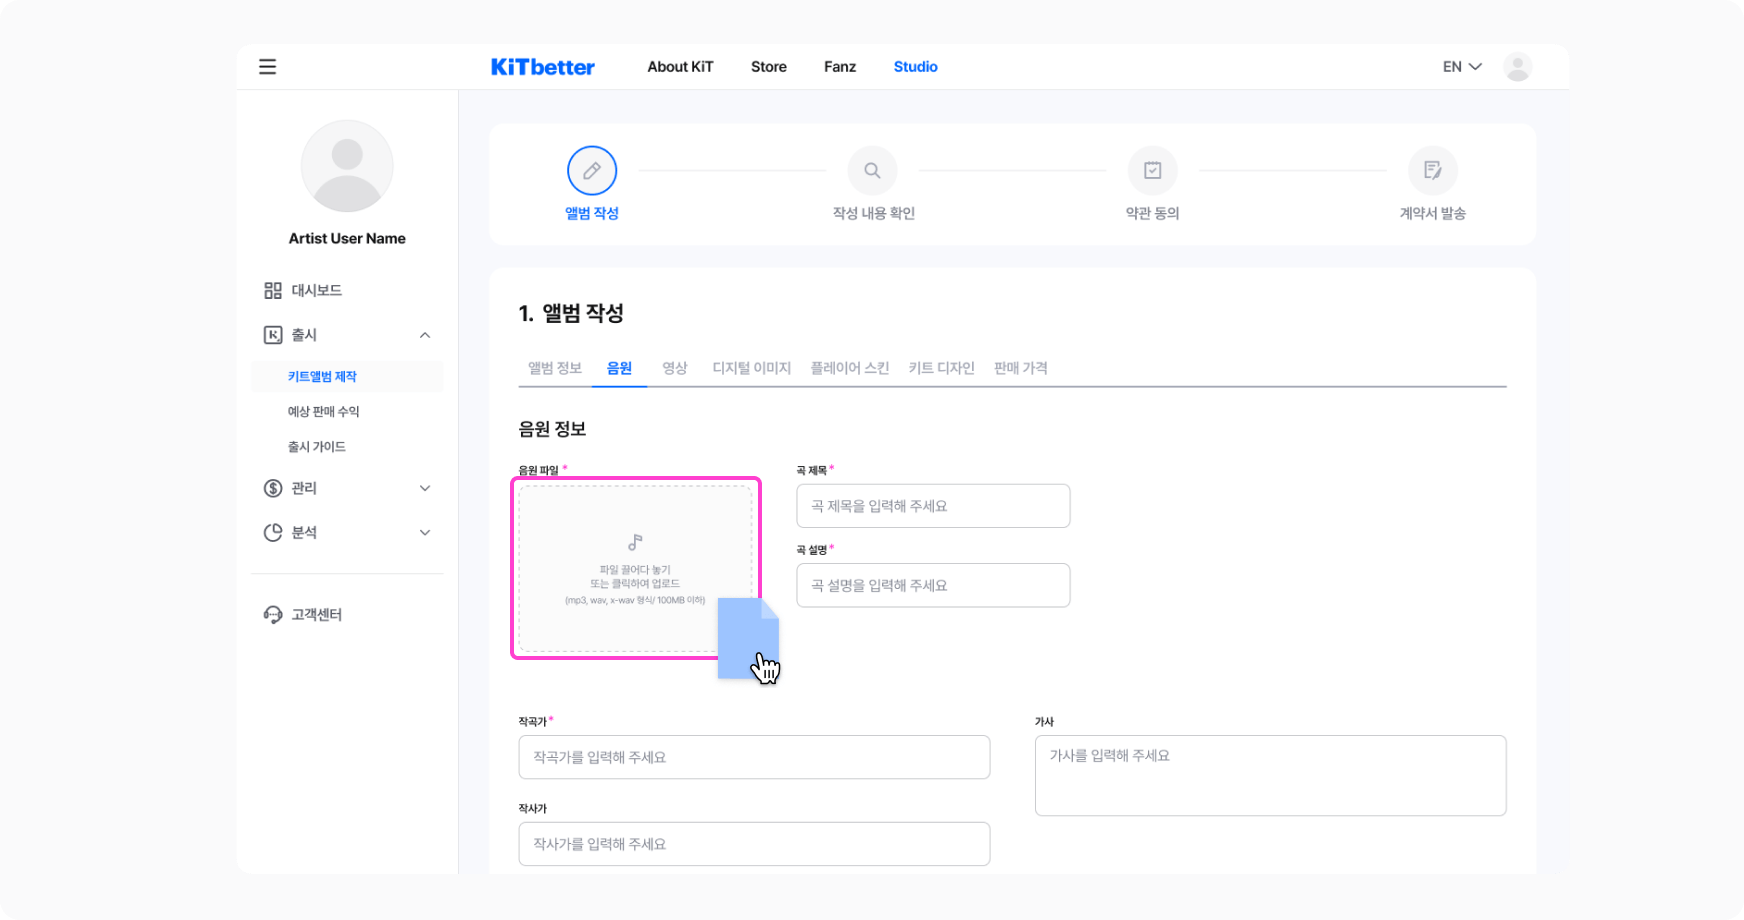Image resolution: width=1744 pixels, height=920 pixels.
Task: Switch to the 영상 tab
Action: coord(675,368)
